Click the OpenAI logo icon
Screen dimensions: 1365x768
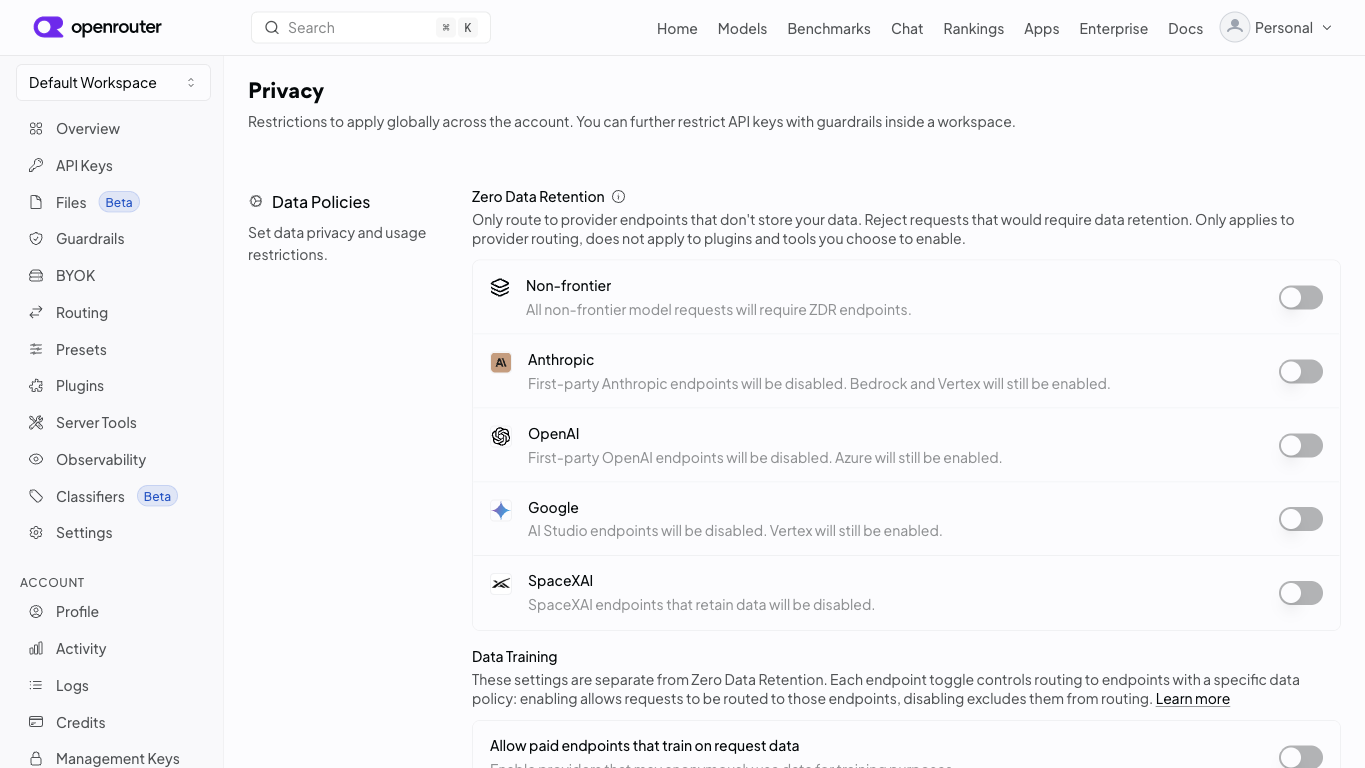501,437
